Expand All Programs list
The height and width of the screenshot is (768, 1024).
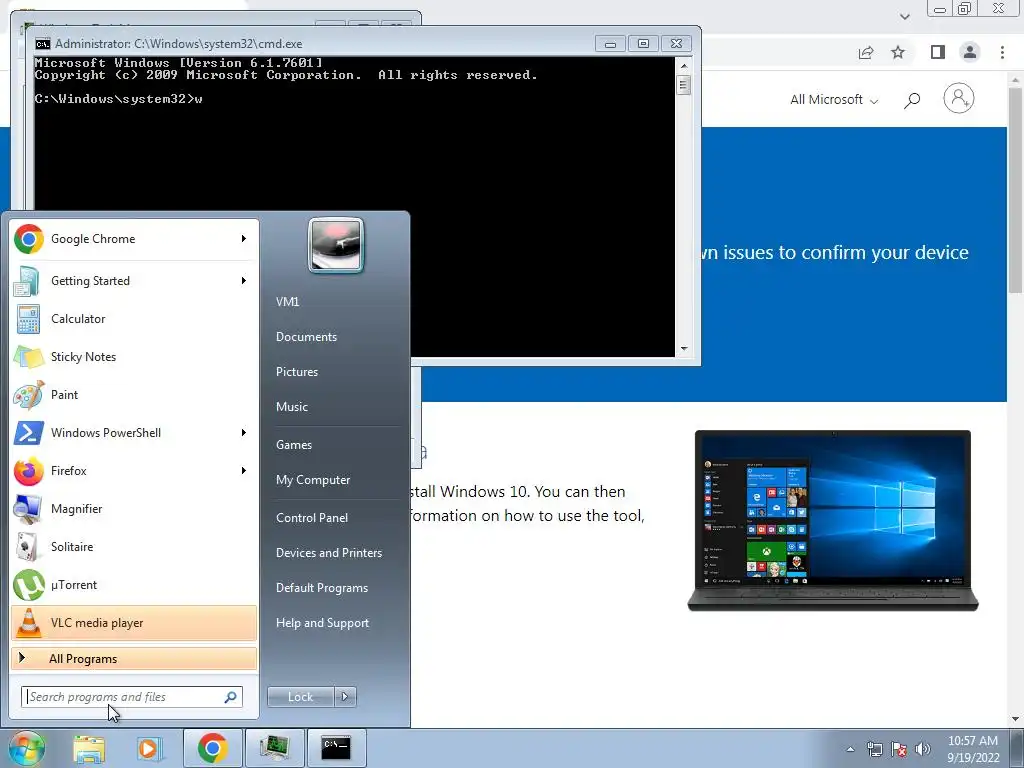(x=134, y=658)
